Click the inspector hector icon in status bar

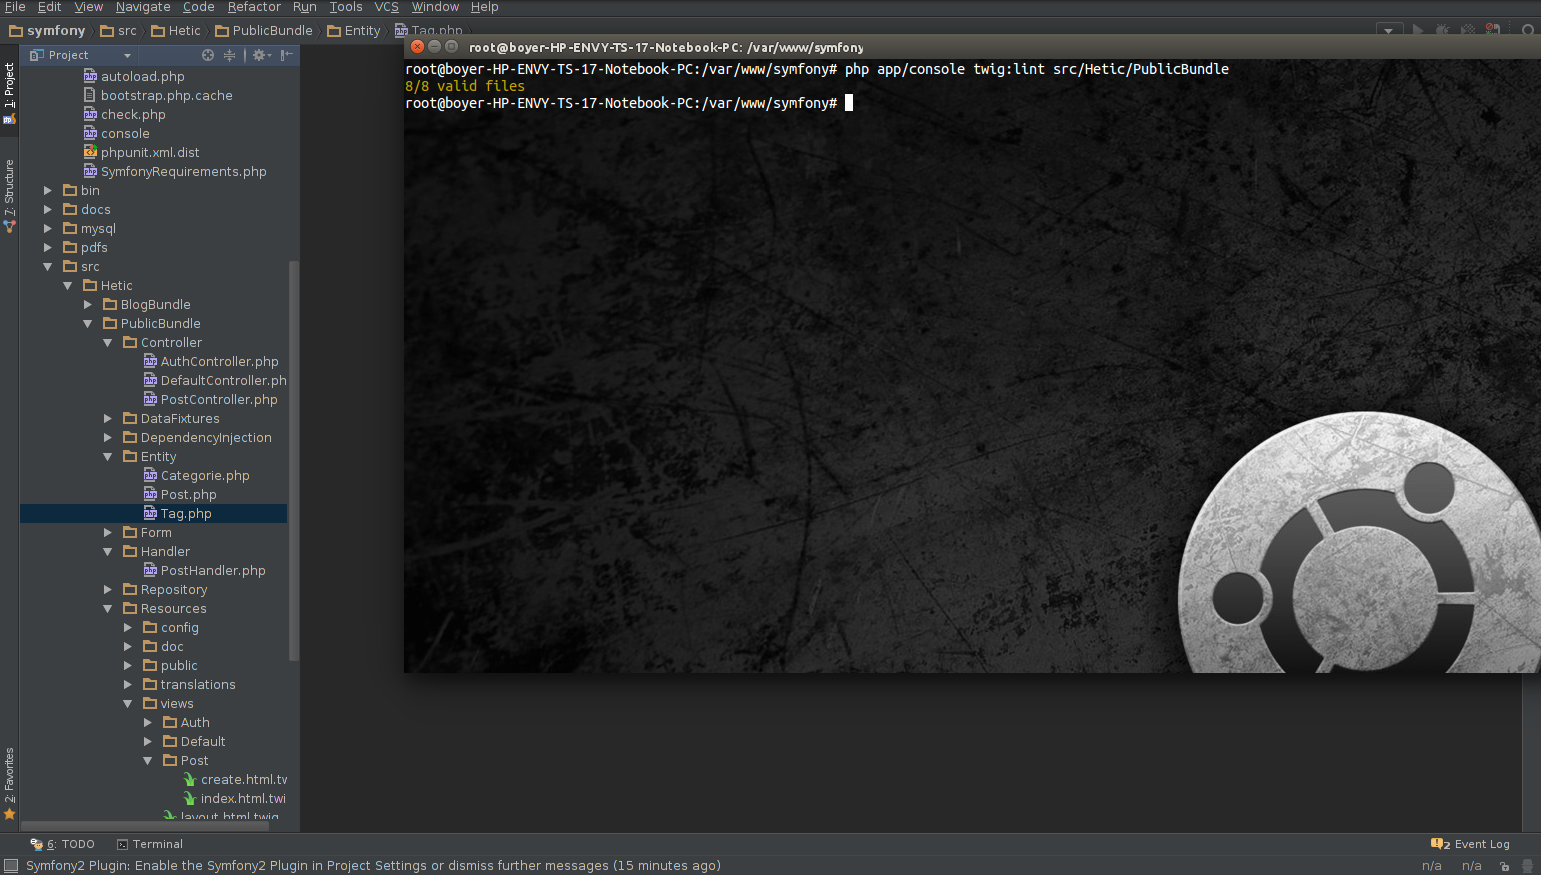click(1528, 866)
